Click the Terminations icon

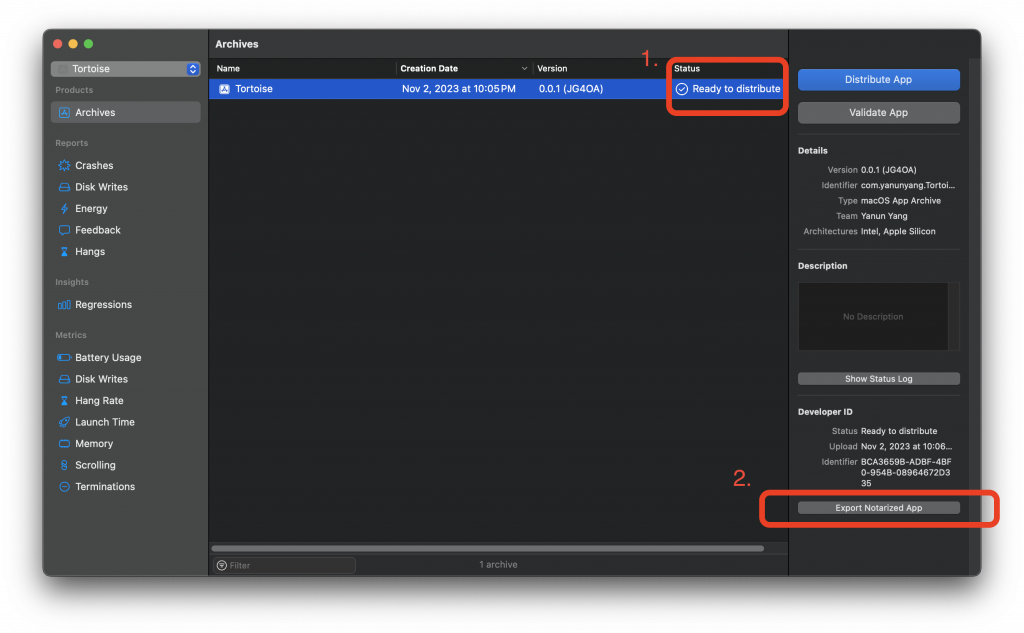click(64, 487)
